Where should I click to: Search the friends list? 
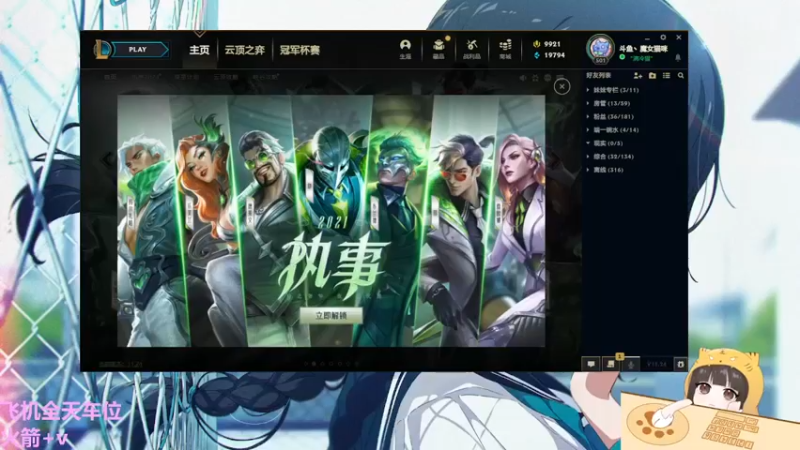pyautogui.click(x=681, y=76)
